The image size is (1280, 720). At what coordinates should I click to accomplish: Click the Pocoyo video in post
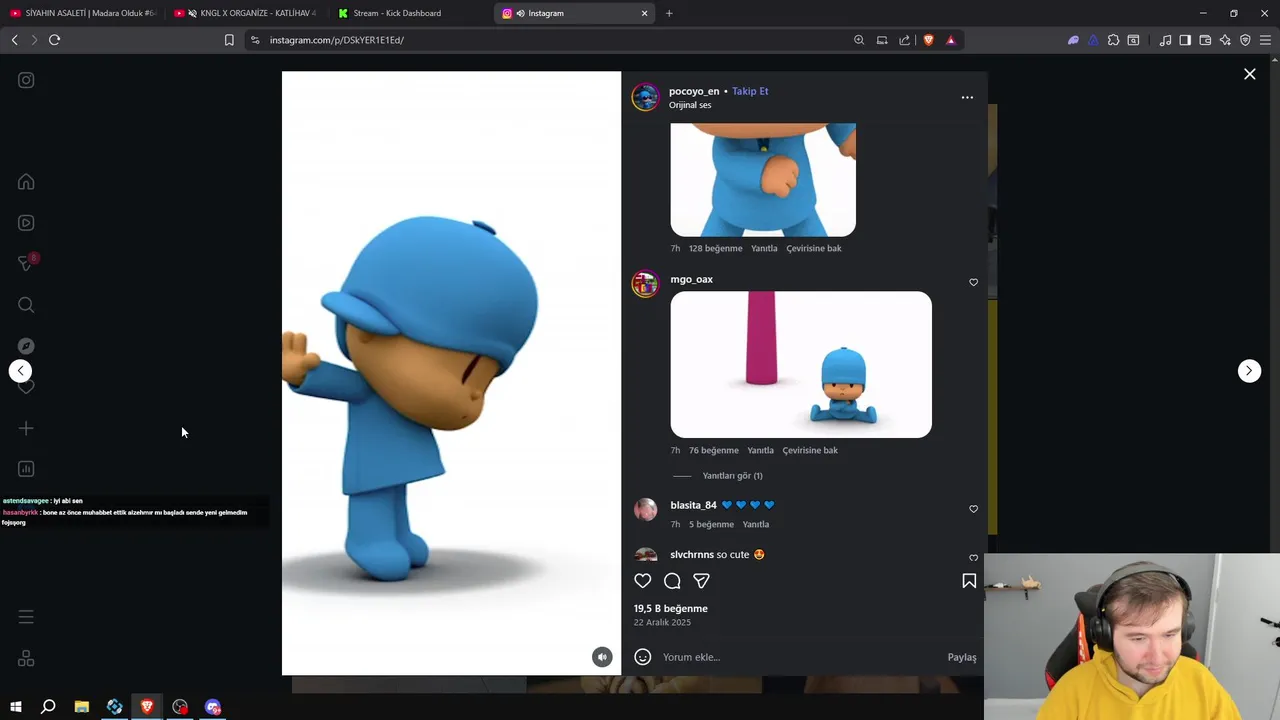tap(451, 373)
